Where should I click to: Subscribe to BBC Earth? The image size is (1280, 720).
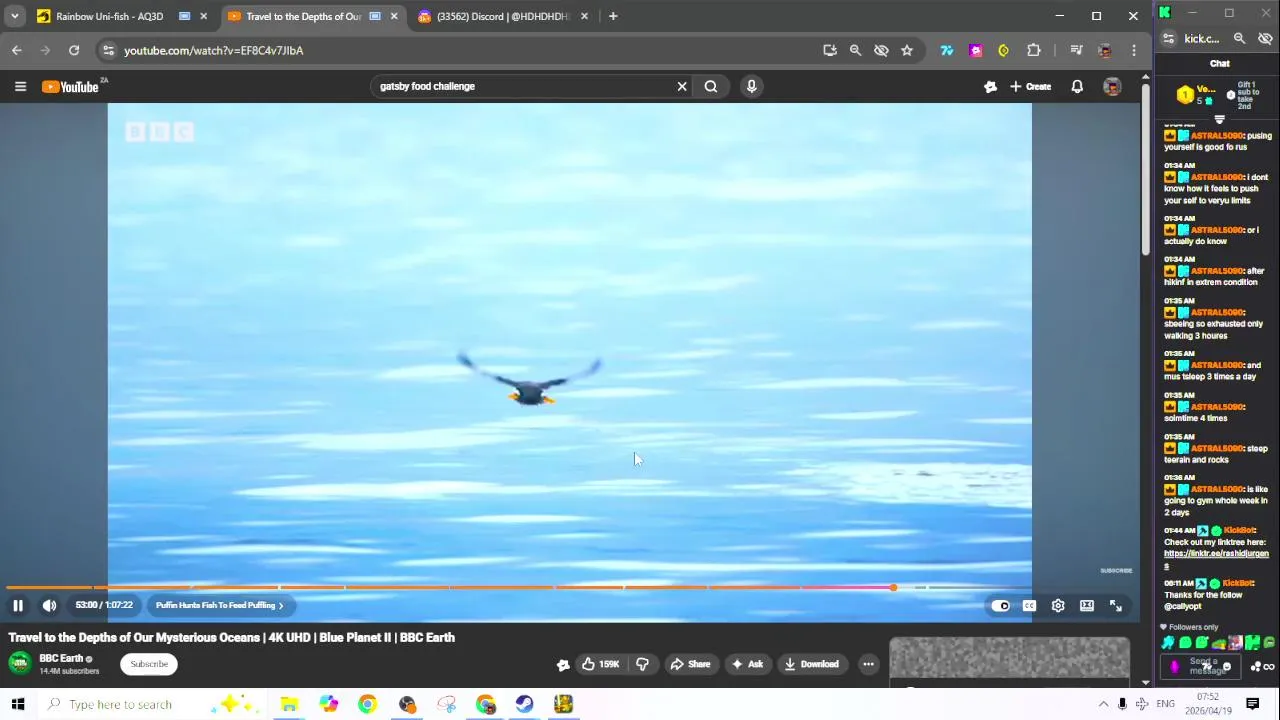click(149, 664)
